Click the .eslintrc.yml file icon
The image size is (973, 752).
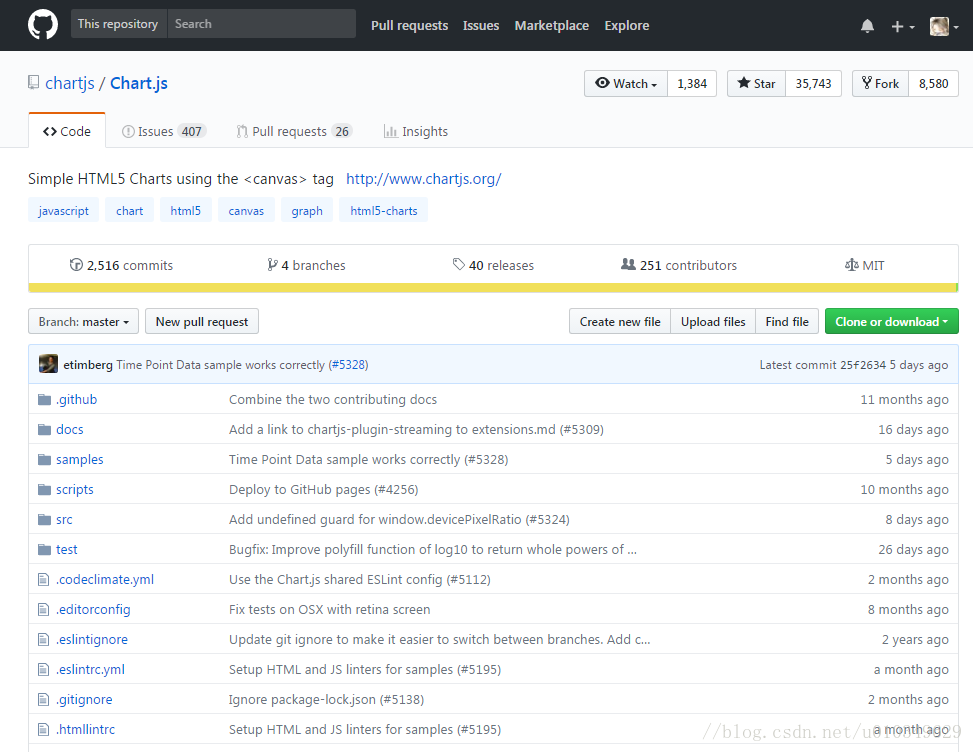tap(43, 669)
